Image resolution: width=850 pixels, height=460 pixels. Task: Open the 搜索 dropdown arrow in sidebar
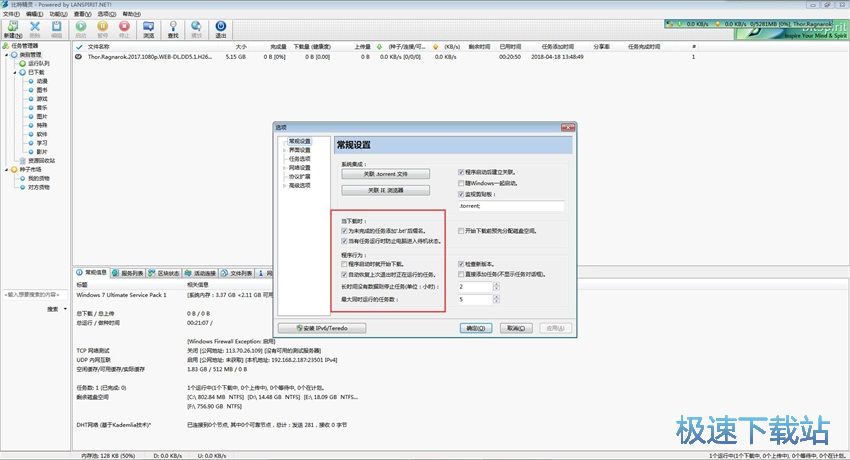click(66, 309)
